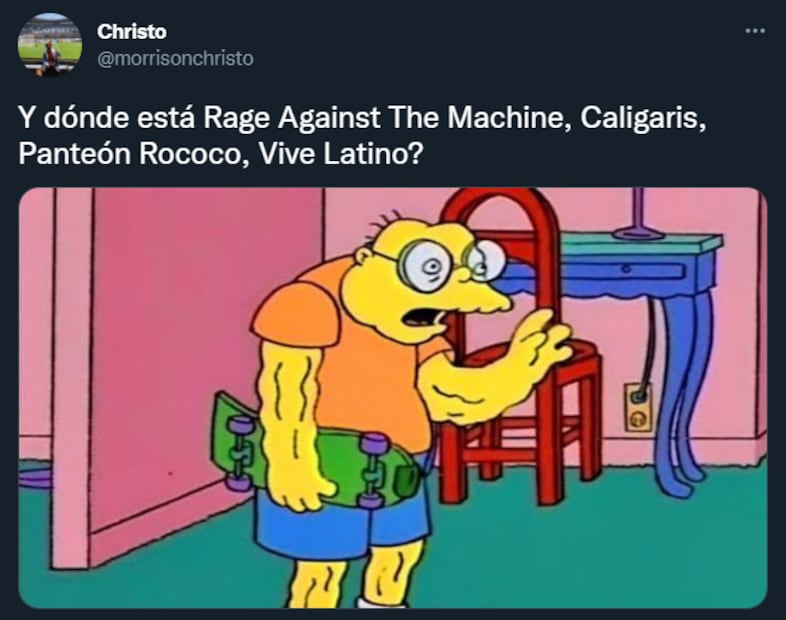
Task: Open the display name Christo
Action: [x=131, y=32]
